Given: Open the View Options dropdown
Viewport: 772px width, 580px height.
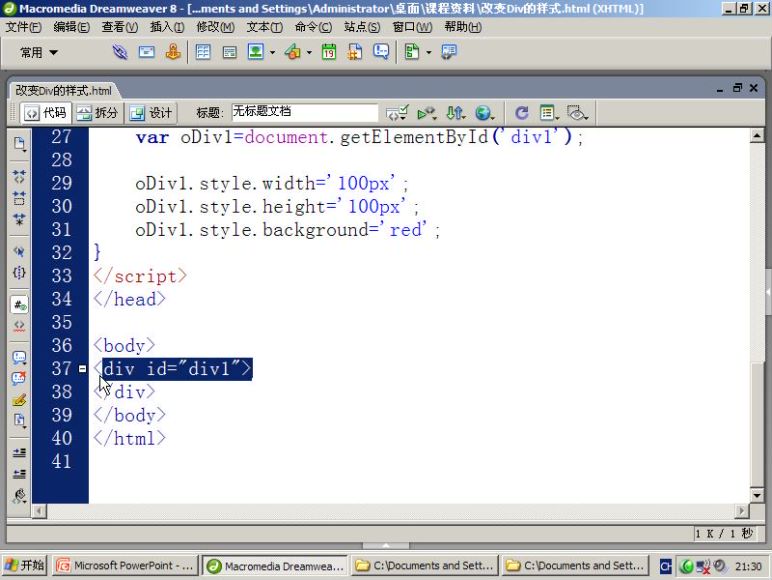Looking at the screenshot, I should [549, 113].
